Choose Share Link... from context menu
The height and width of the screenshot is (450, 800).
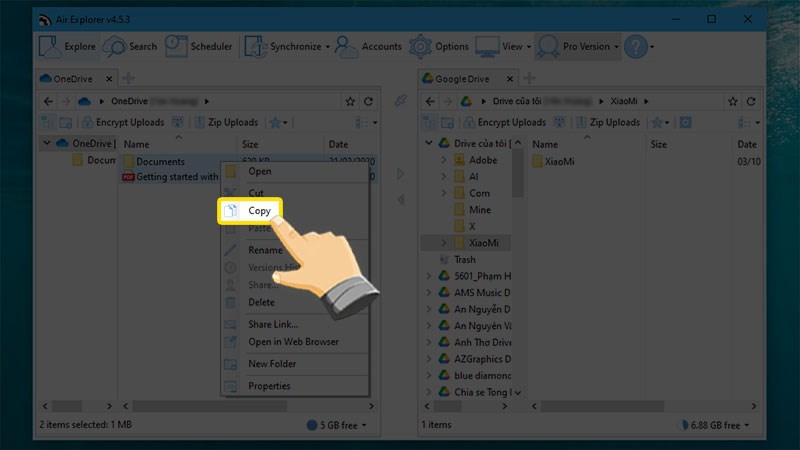pos(295,324)
